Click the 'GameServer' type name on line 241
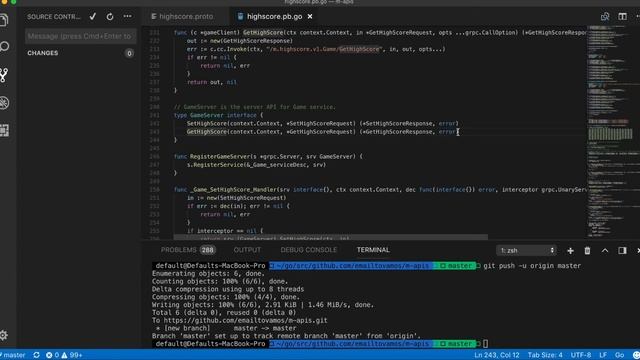The height and width of the screenshot is (360, 640). 207,115
